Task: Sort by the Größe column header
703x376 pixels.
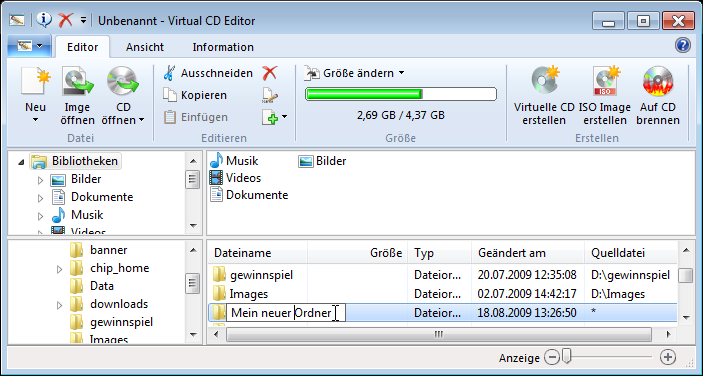Action: pos(357,253)
